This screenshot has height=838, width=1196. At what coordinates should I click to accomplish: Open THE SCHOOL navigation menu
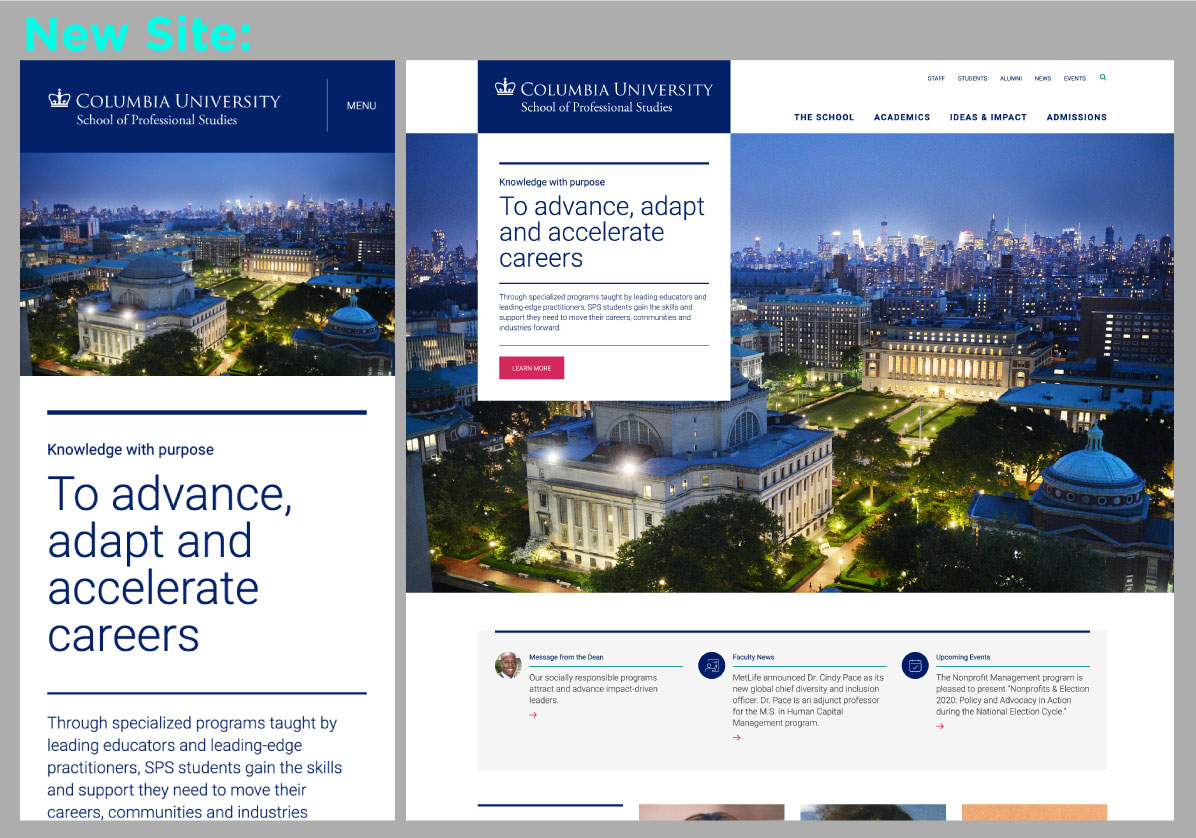pos(824,117)
